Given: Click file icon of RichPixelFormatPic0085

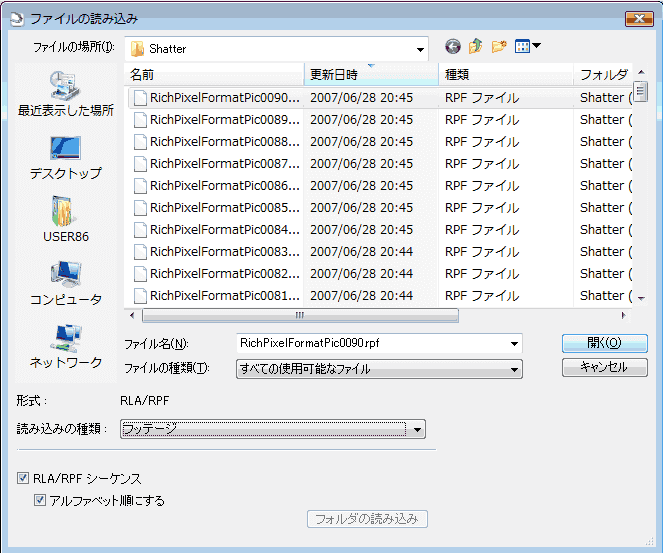Looking at the screenshot, I should pyautogui.click(x=140, y=208).
